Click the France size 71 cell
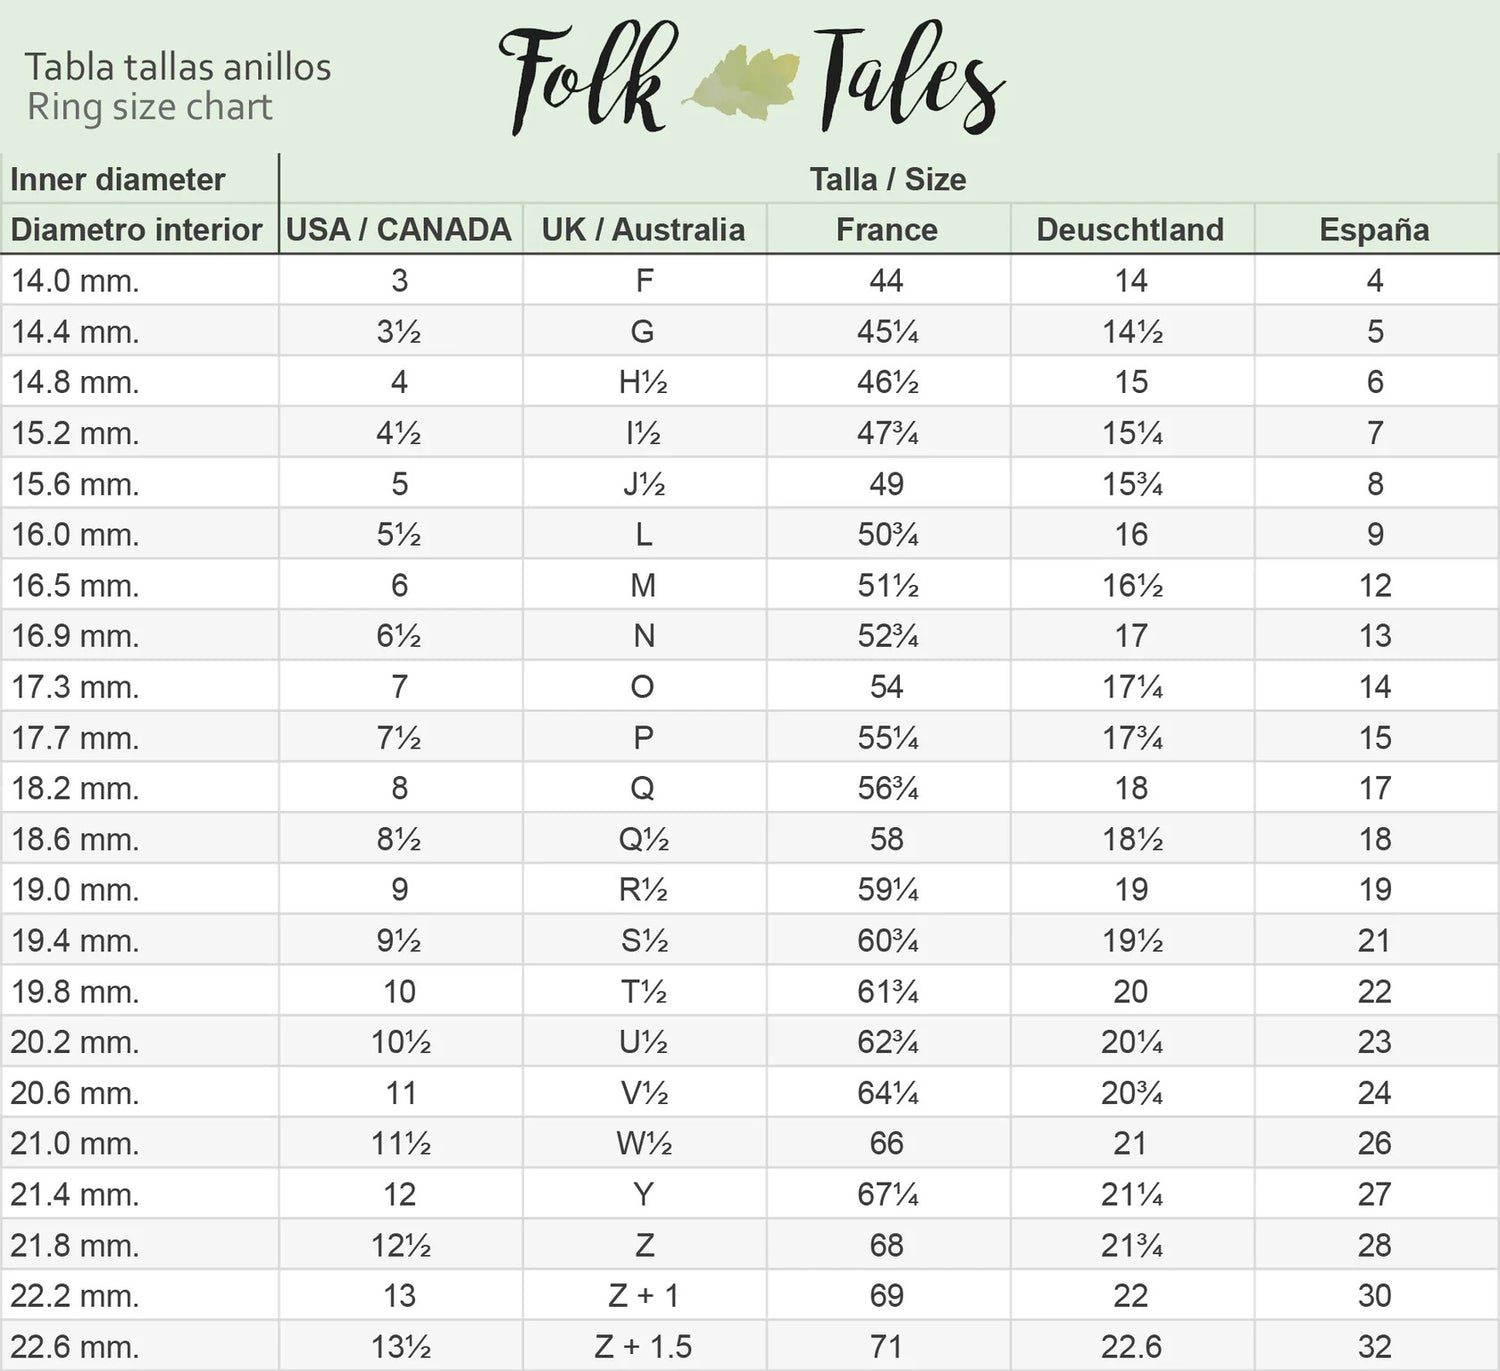This screenshot has height=1371, width=1500. coord(887,1347)
